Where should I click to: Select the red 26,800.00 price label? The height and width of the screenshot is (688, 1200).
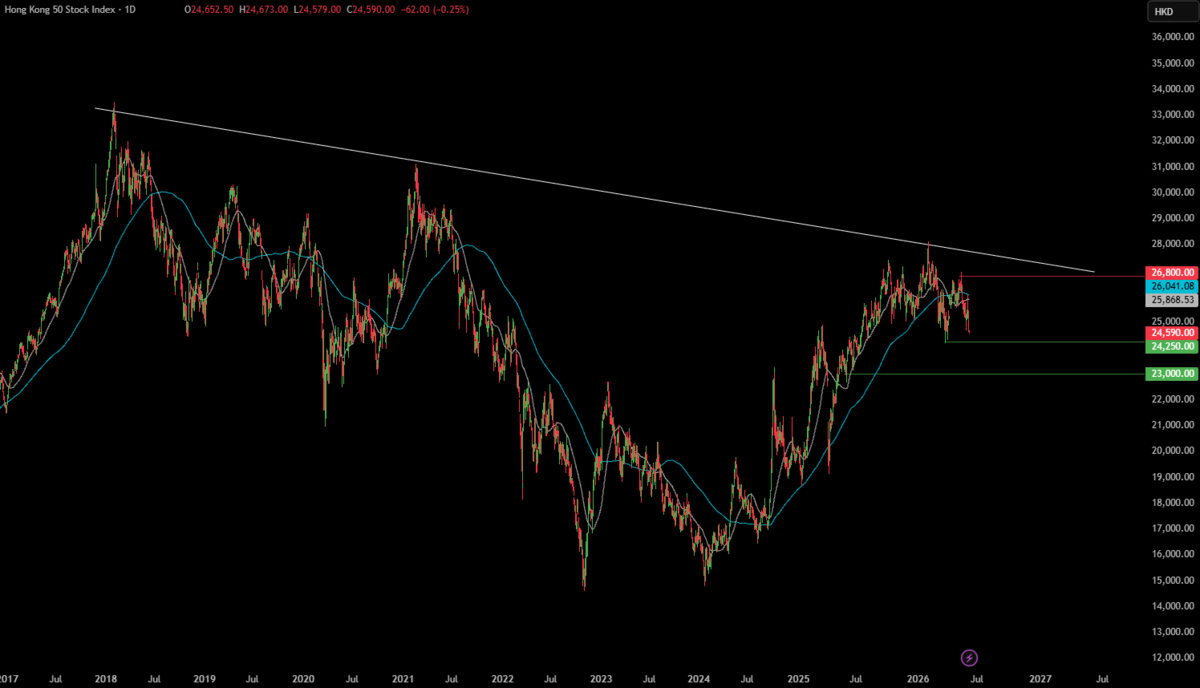pyautogui.click(x=1172, y=272)
